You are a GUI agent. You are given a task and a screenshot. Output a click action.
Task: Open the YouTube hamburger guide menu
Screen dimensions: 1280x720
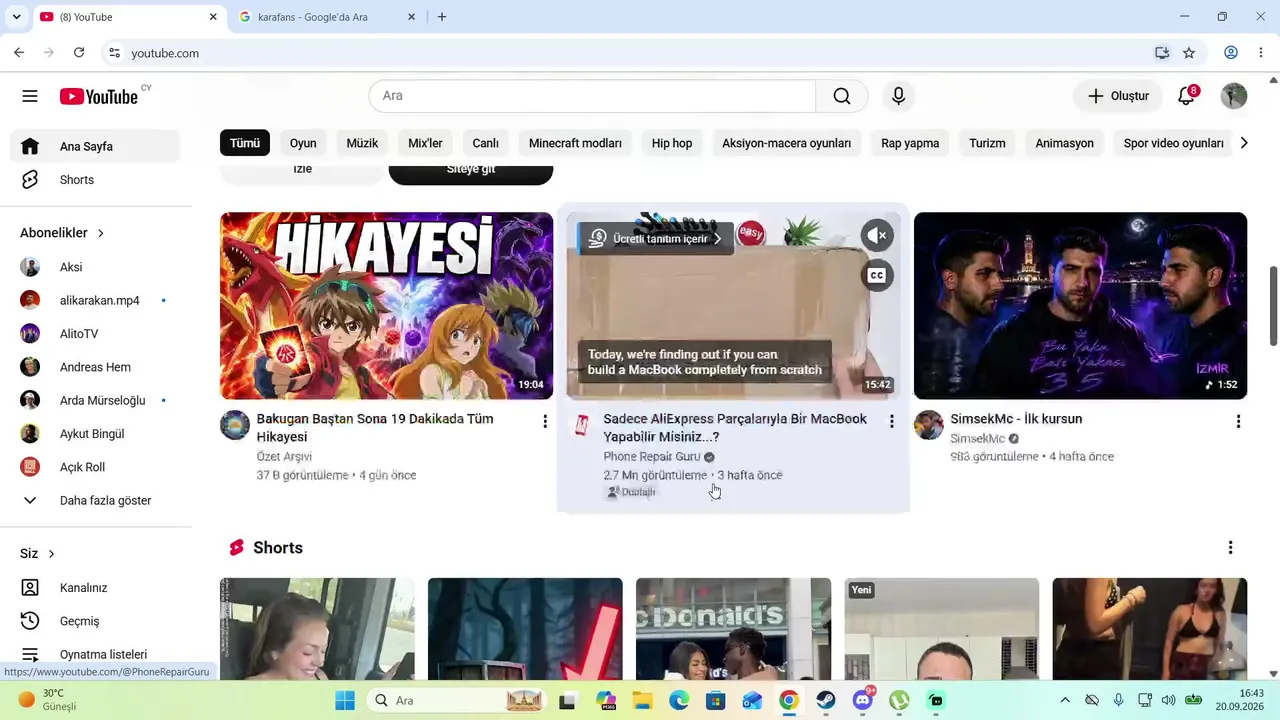(30, 96)
